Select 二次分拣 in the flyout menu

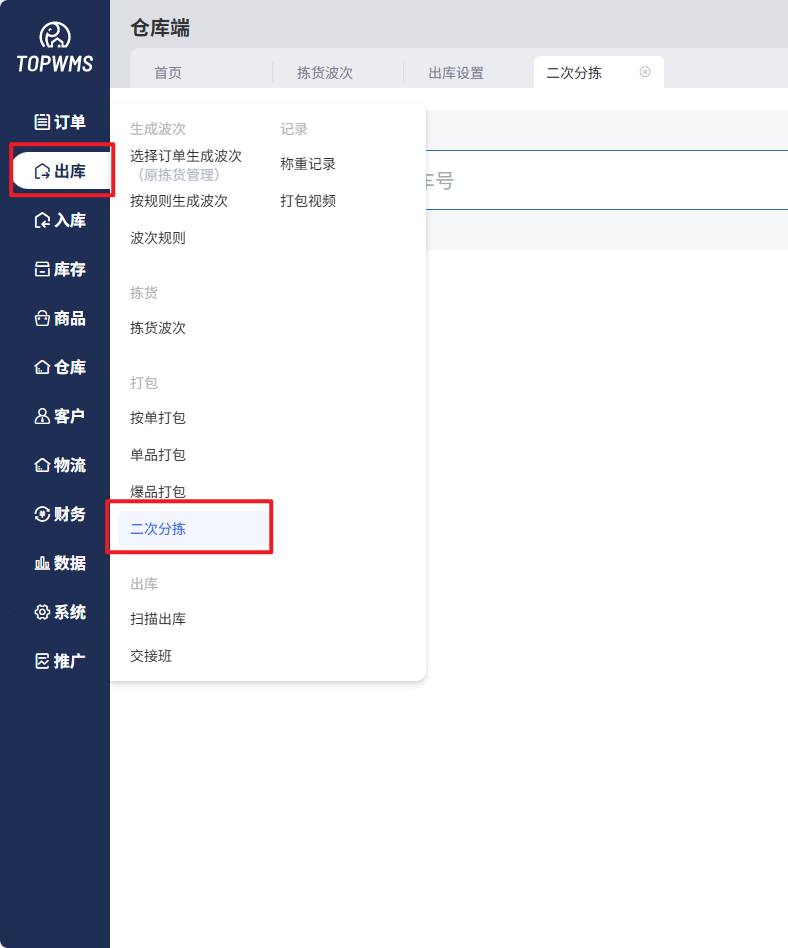point(192,528)
